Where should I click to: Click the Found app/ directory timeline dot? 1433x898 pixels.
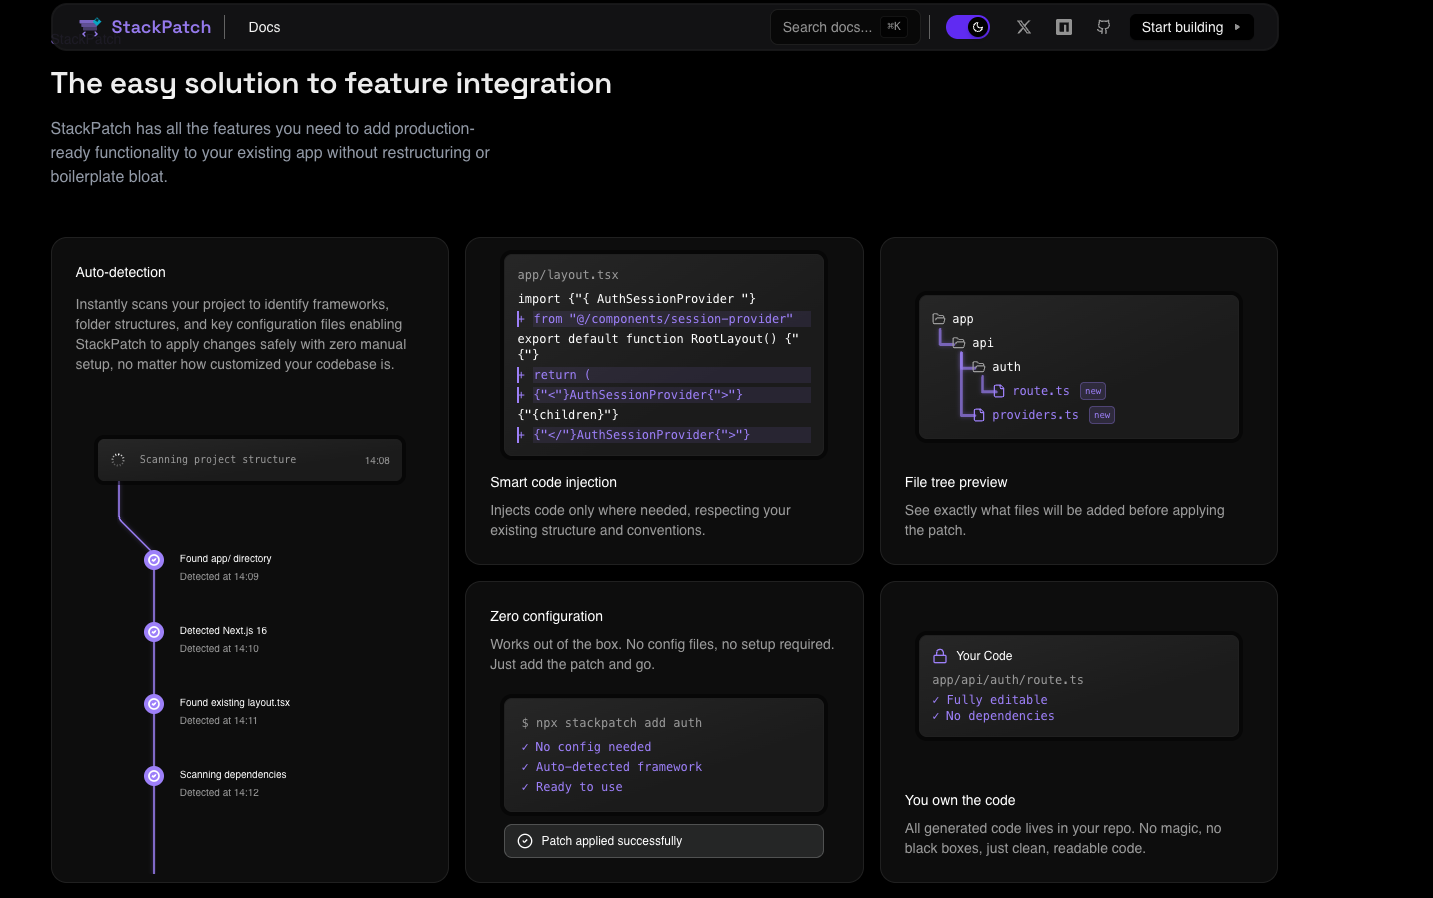(x=153, y=560)
